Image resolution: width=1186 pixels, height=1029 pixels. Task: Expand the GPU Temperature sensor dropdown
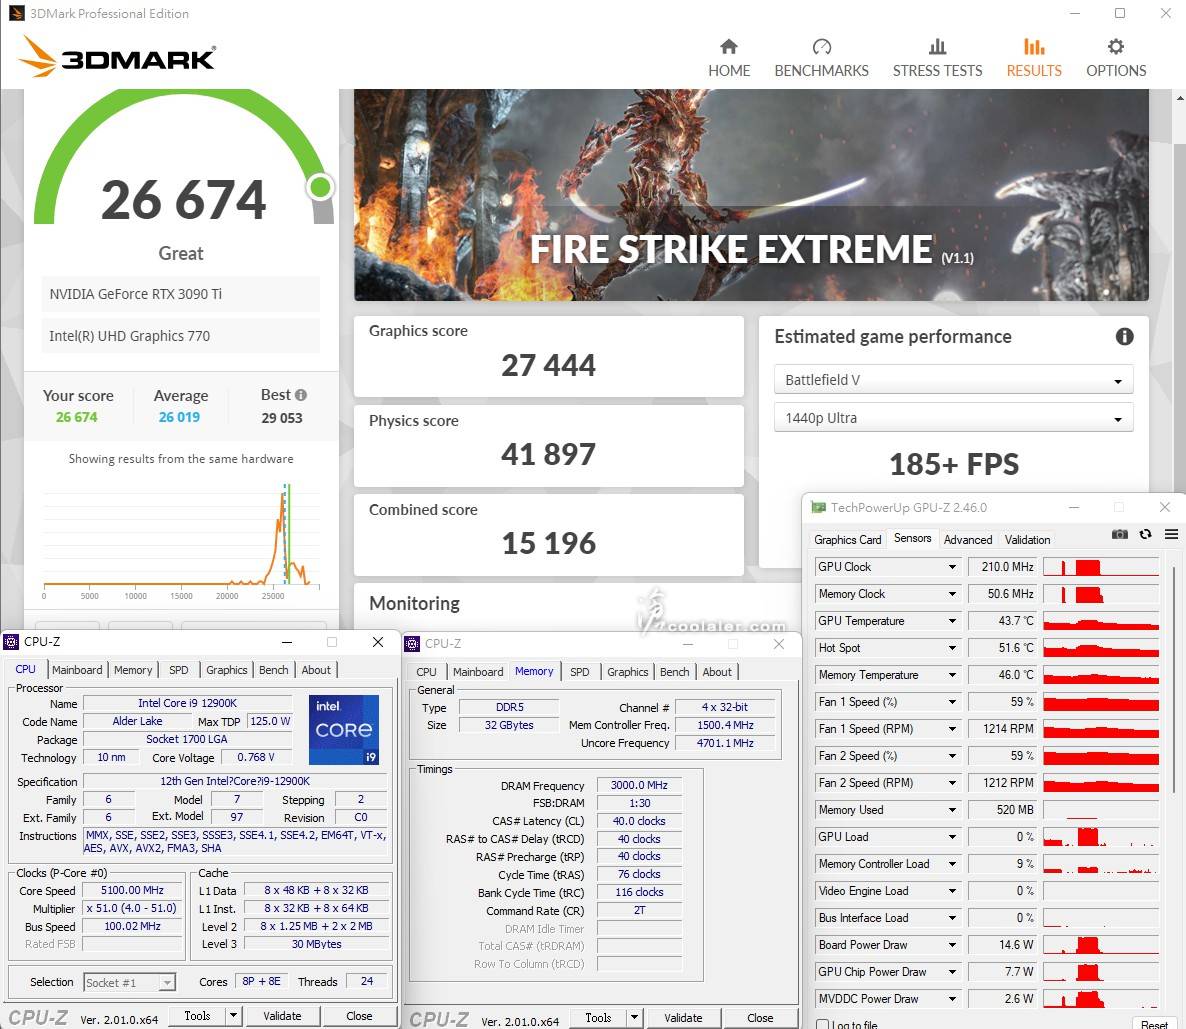click(952, 621)
